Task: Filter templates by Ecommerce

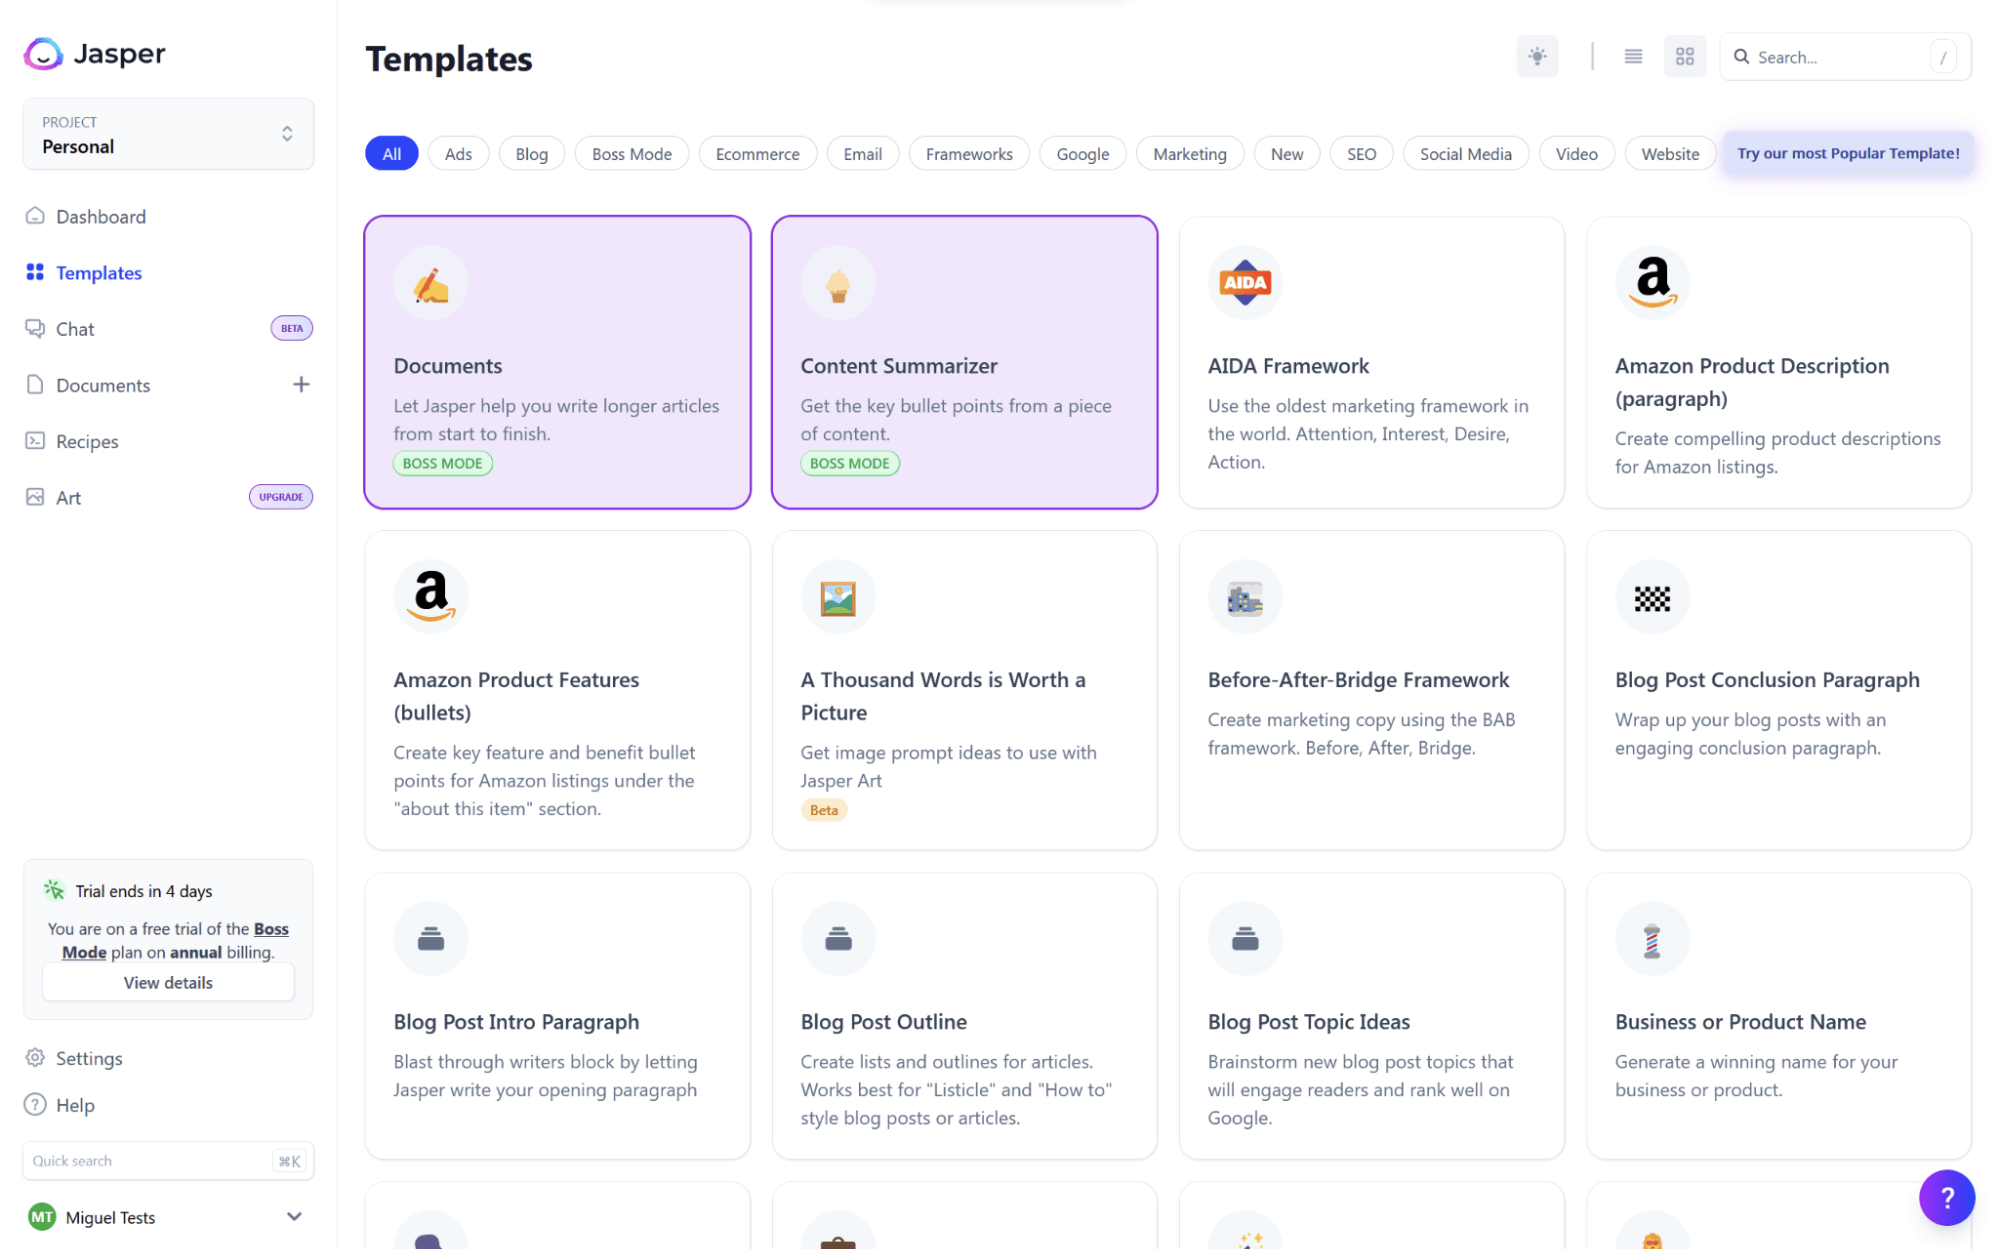Action: click(757, 153)
